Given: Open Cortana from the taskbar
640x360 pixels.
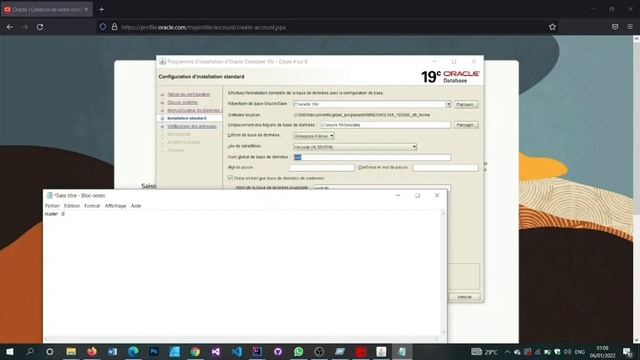Looking at the screenshot, I should click(x=49, y=351).
